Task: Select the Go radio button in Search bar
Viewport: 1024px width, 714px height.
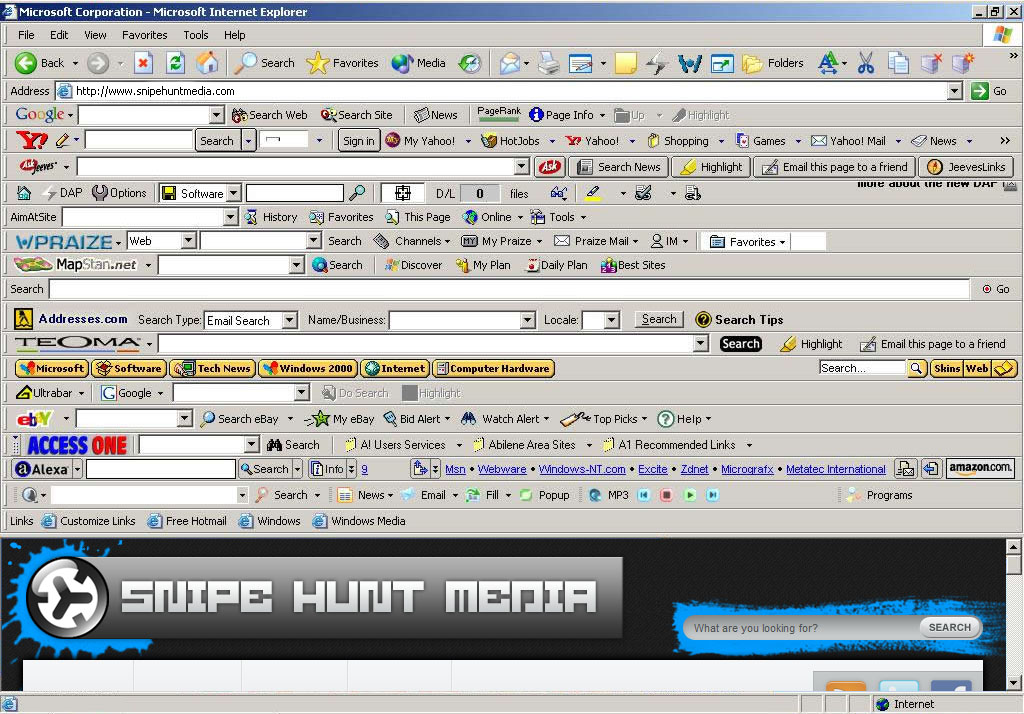Action: pyautogui.click(x=987, y=289)
